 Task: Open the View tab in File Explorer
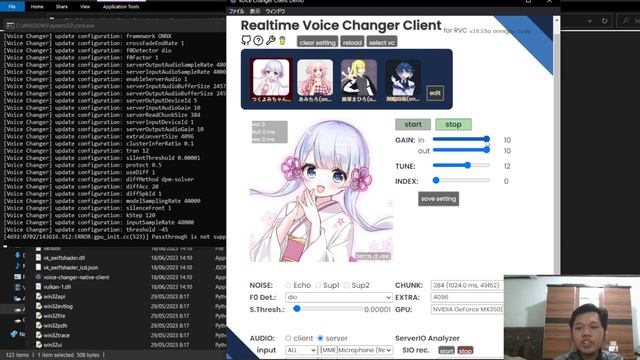click(x=85, y=7)
